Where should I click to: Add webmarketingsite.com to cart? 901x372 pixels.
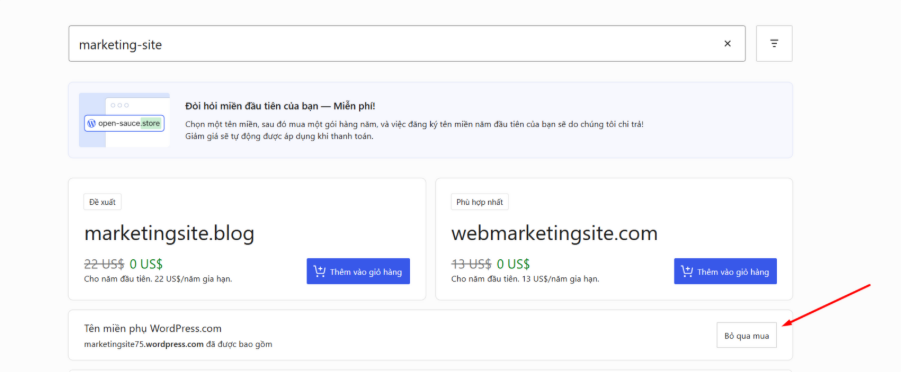pyautogui.click(x=725, y=271)
